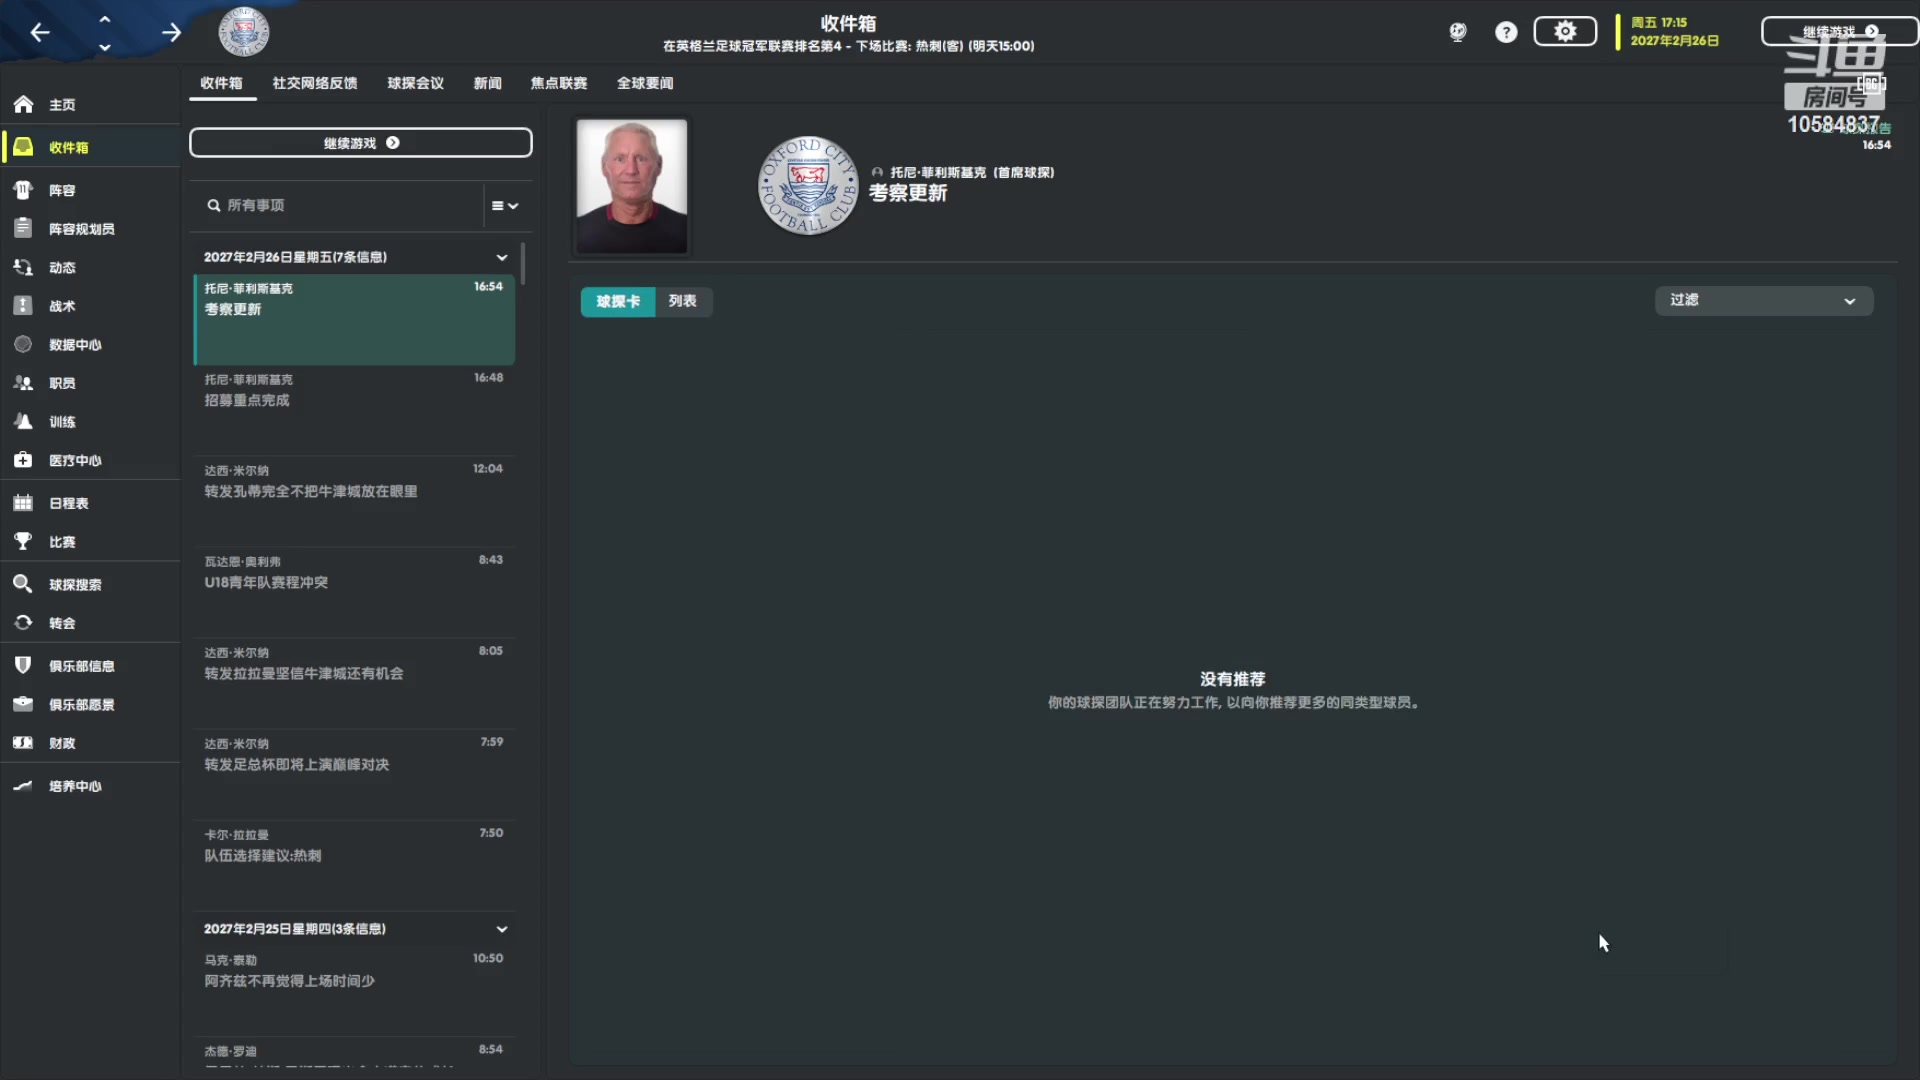
Task: Select the 全球要闻 tab
Action: click(x=645, y=83)
